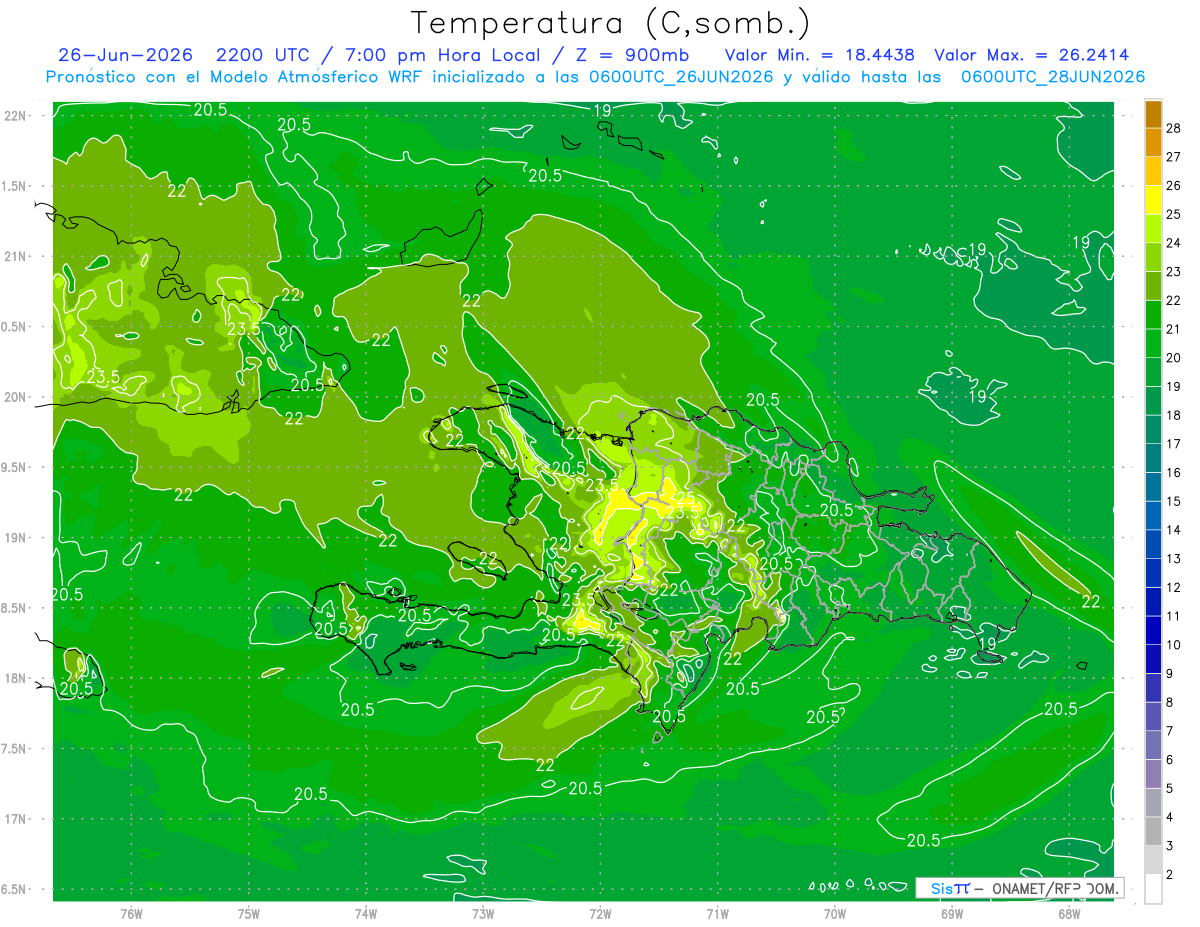Pick the gray legend swatch between 3 and 4
Screen dimensions: 1200x927
(1153, 832)
